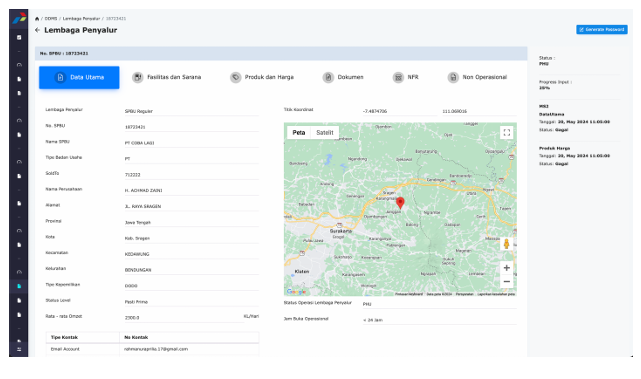This screenshot has width=641, height=379.
Task: Toggle fullscreen view on the map
Action: [x=507, y=132]
